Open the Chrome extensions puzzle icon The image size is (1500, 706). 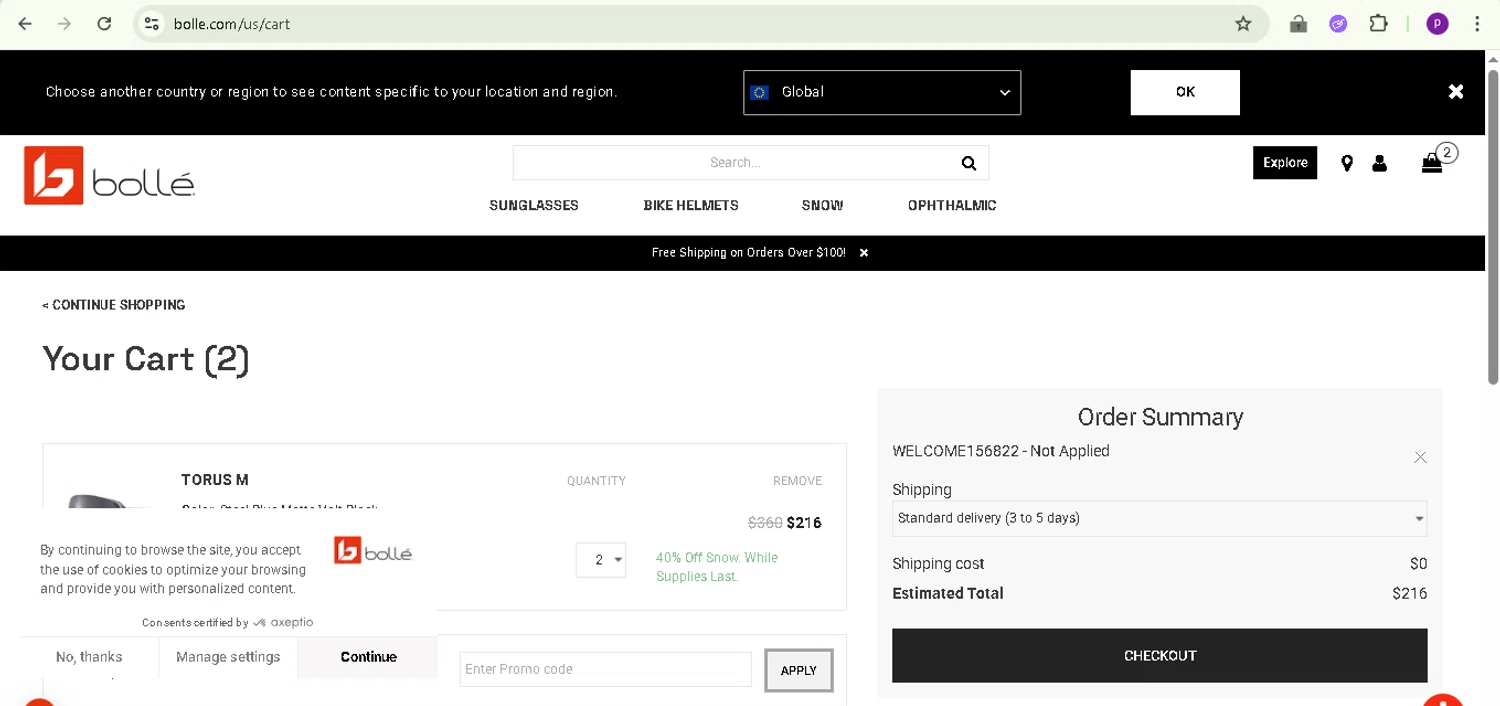[x=1378, y=24]
